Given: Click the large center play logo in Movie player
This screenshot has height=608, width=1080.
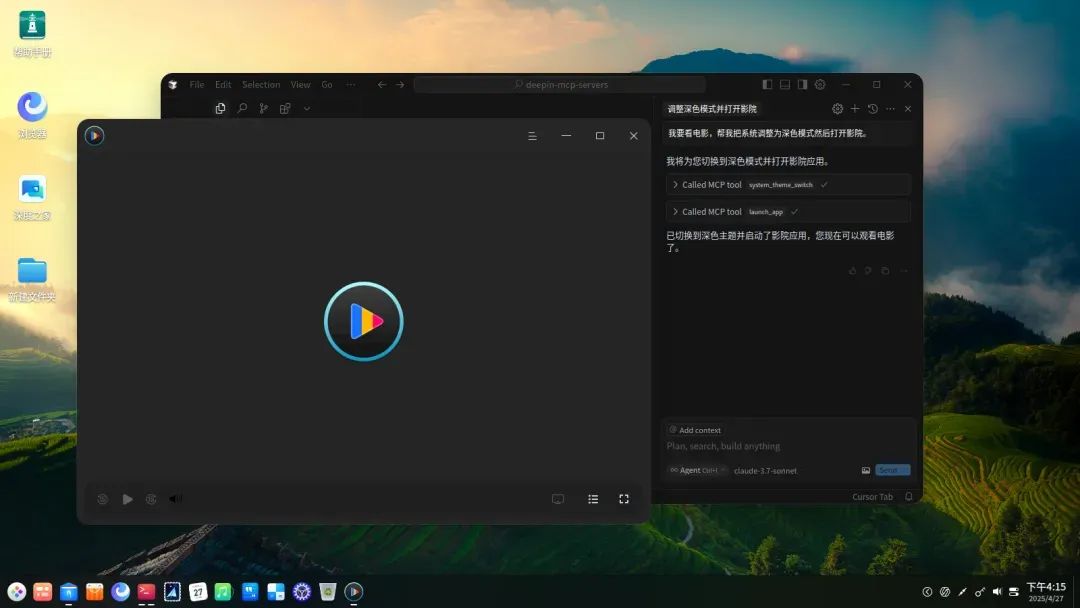Looking at the screenshot, I should [364, 321].
